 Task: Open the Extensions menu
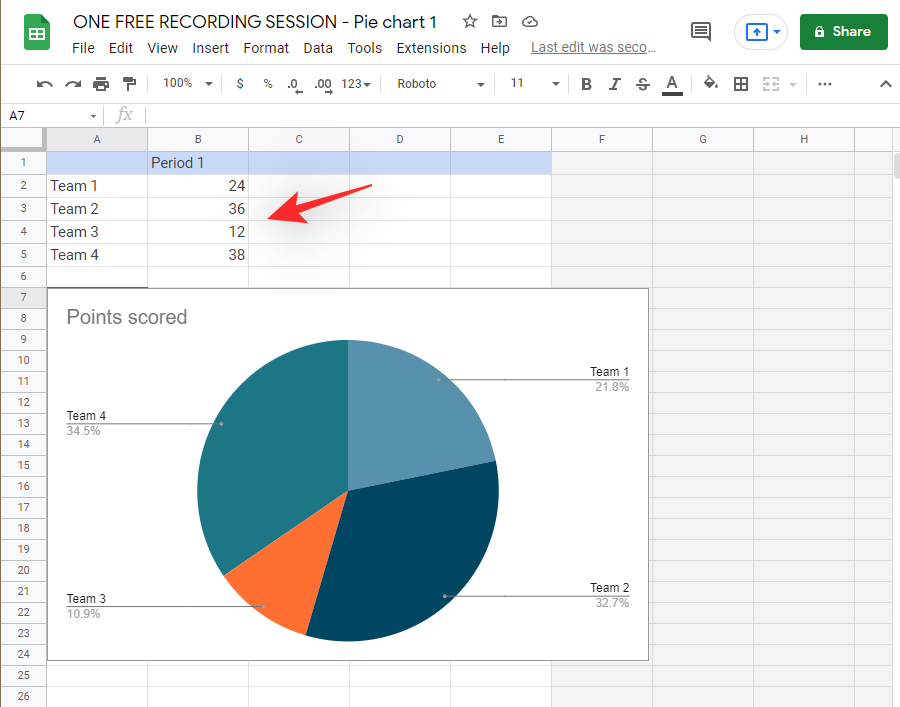[x=431, y=48]
